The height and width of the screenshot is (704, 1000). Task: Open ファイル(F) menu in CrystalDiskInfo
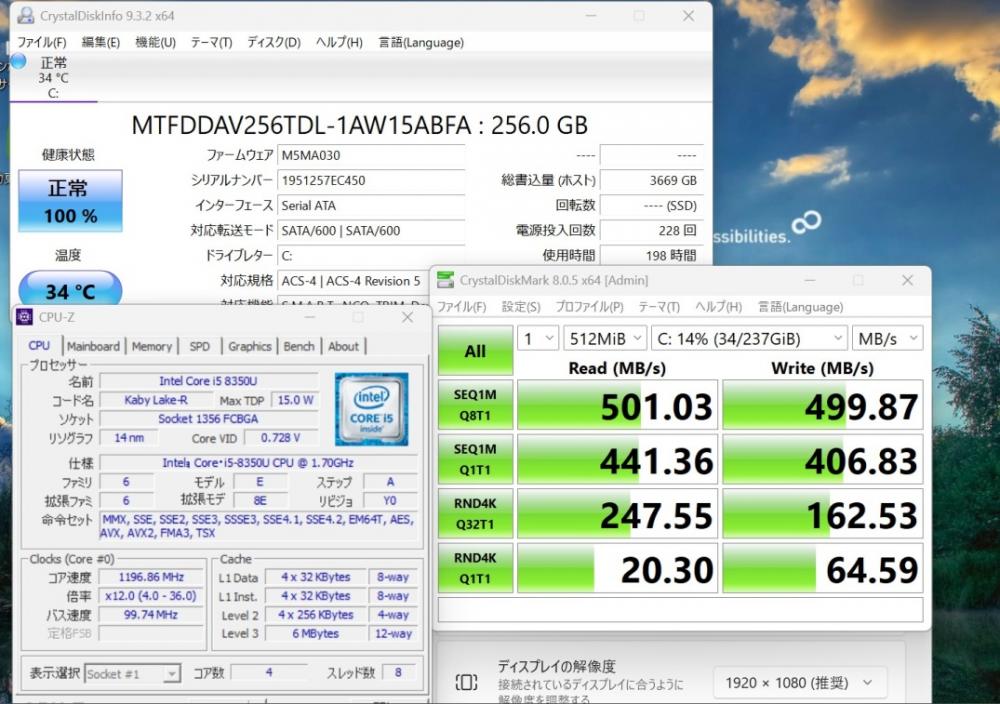(41, 42)
